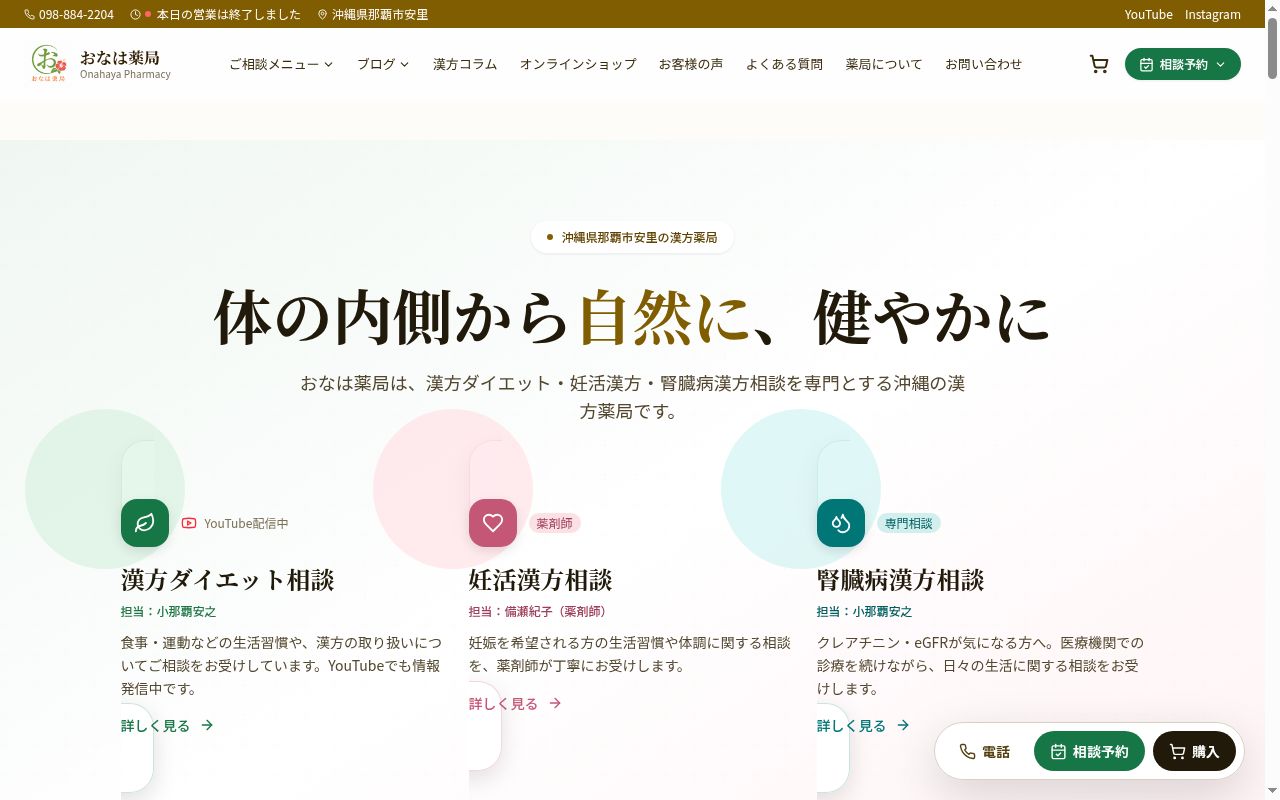This screenshot has width=1280, height=800.
Task: Click the clock icon in the top bar
Action: (135, 15)
